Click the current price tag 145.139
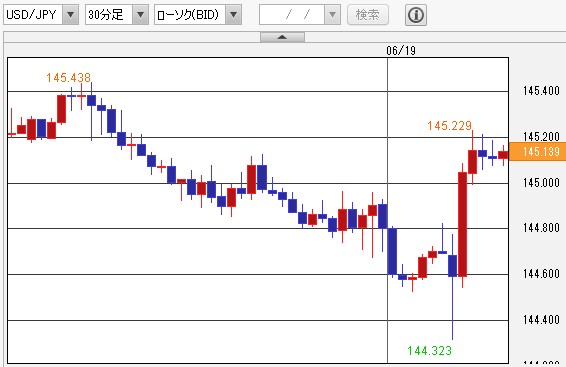The width and height of the screenshot is (566, 367). pos(537,152)
